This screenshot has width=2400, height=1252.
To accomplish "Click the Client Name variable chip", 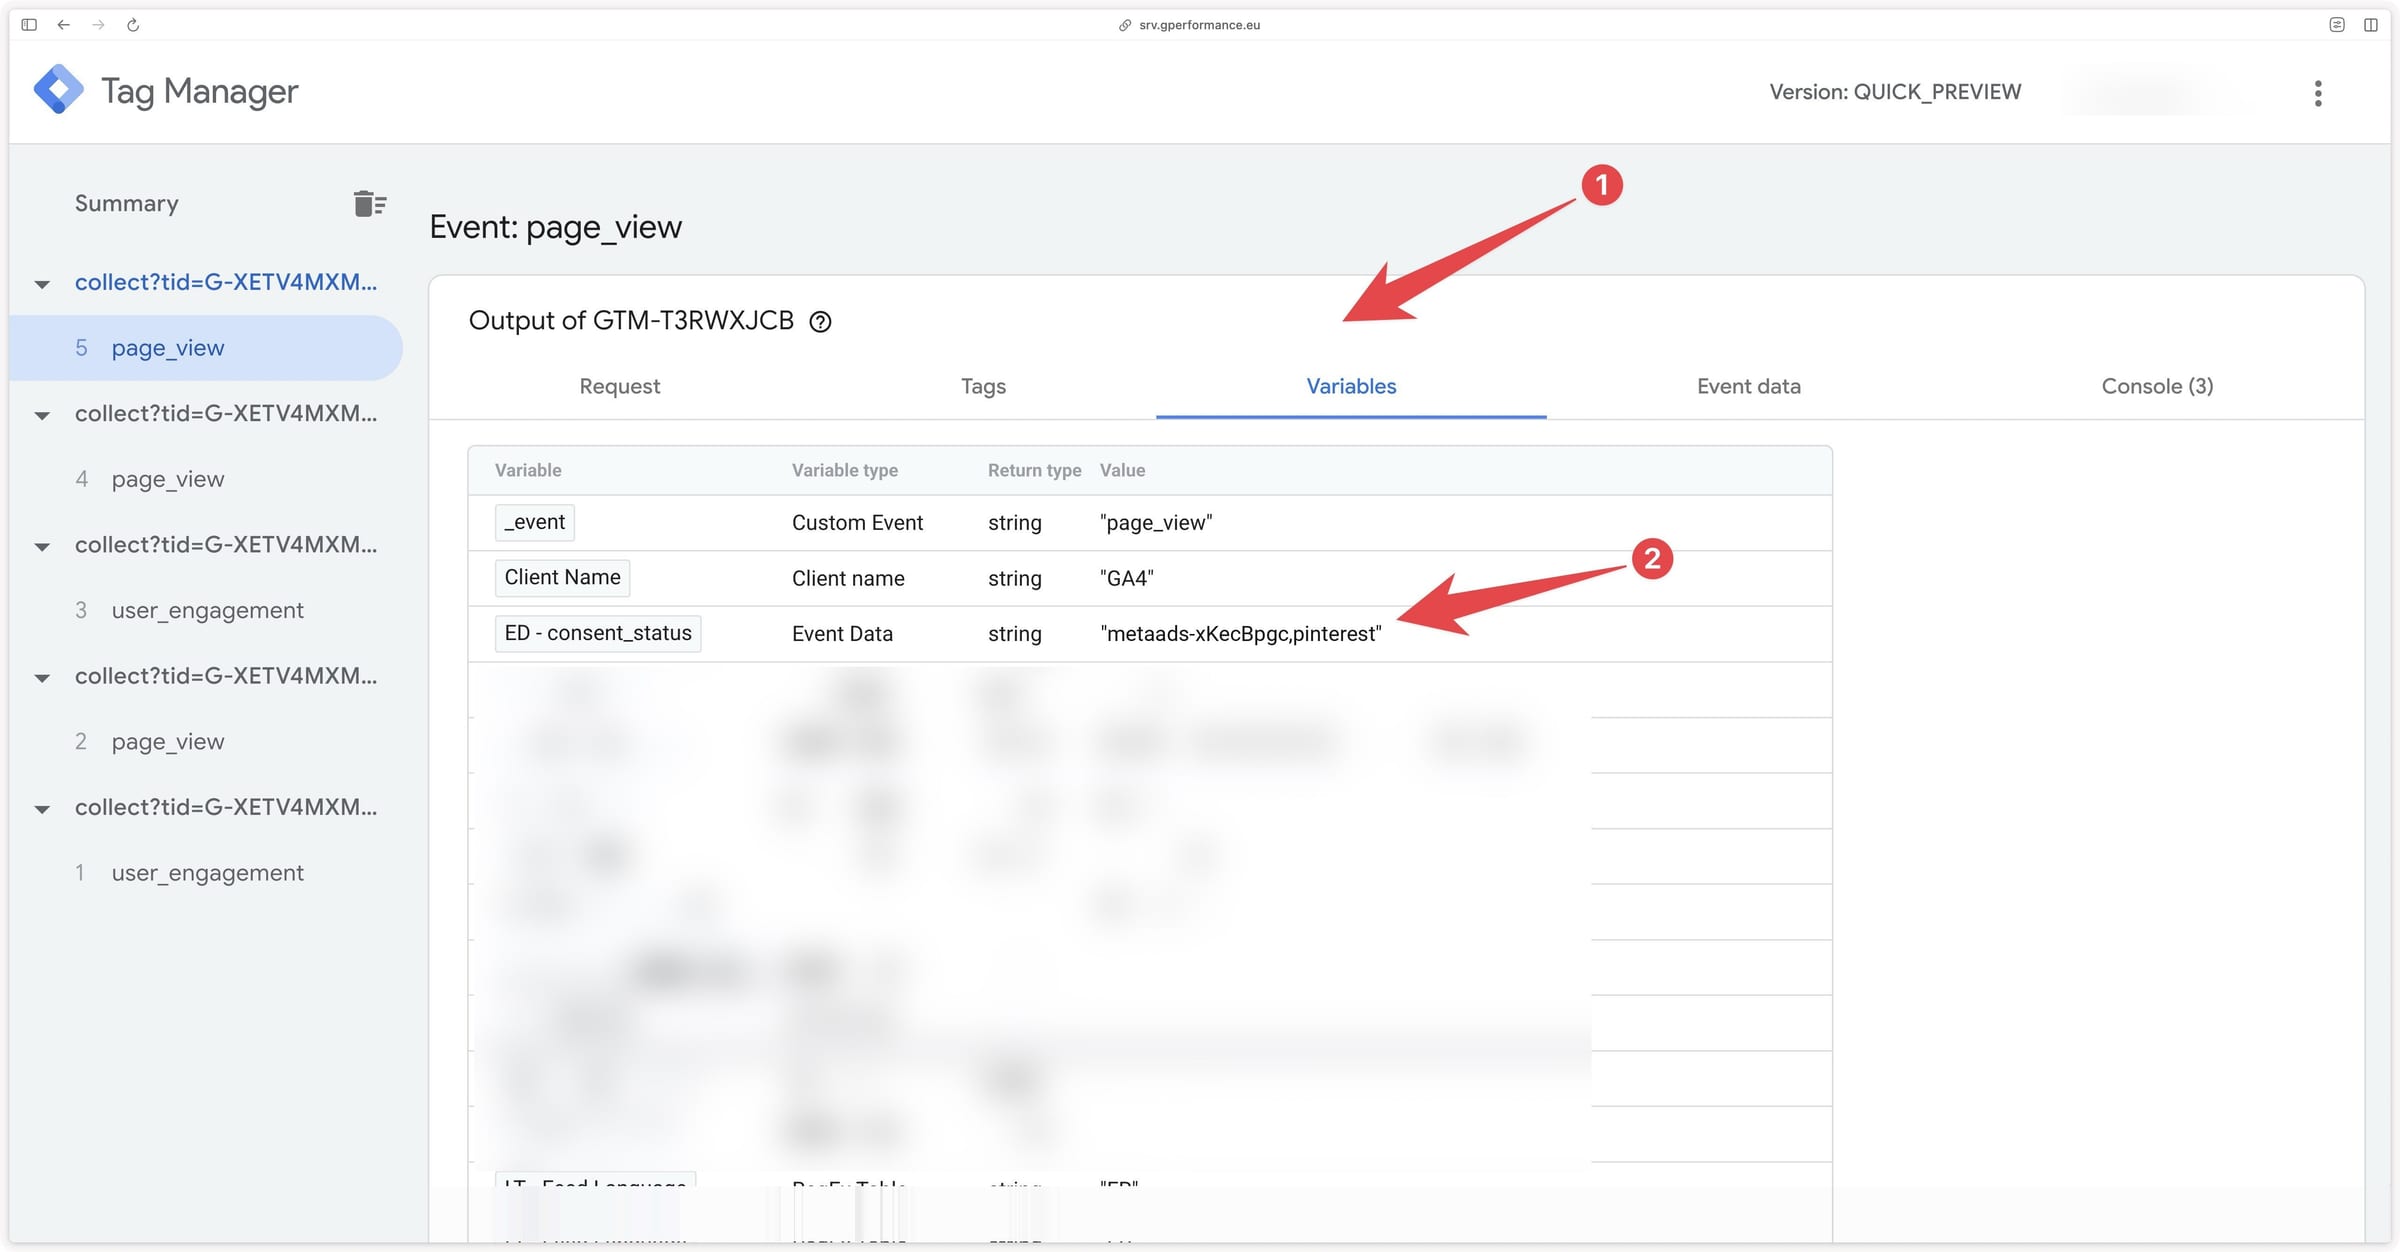I will (562, 577).
